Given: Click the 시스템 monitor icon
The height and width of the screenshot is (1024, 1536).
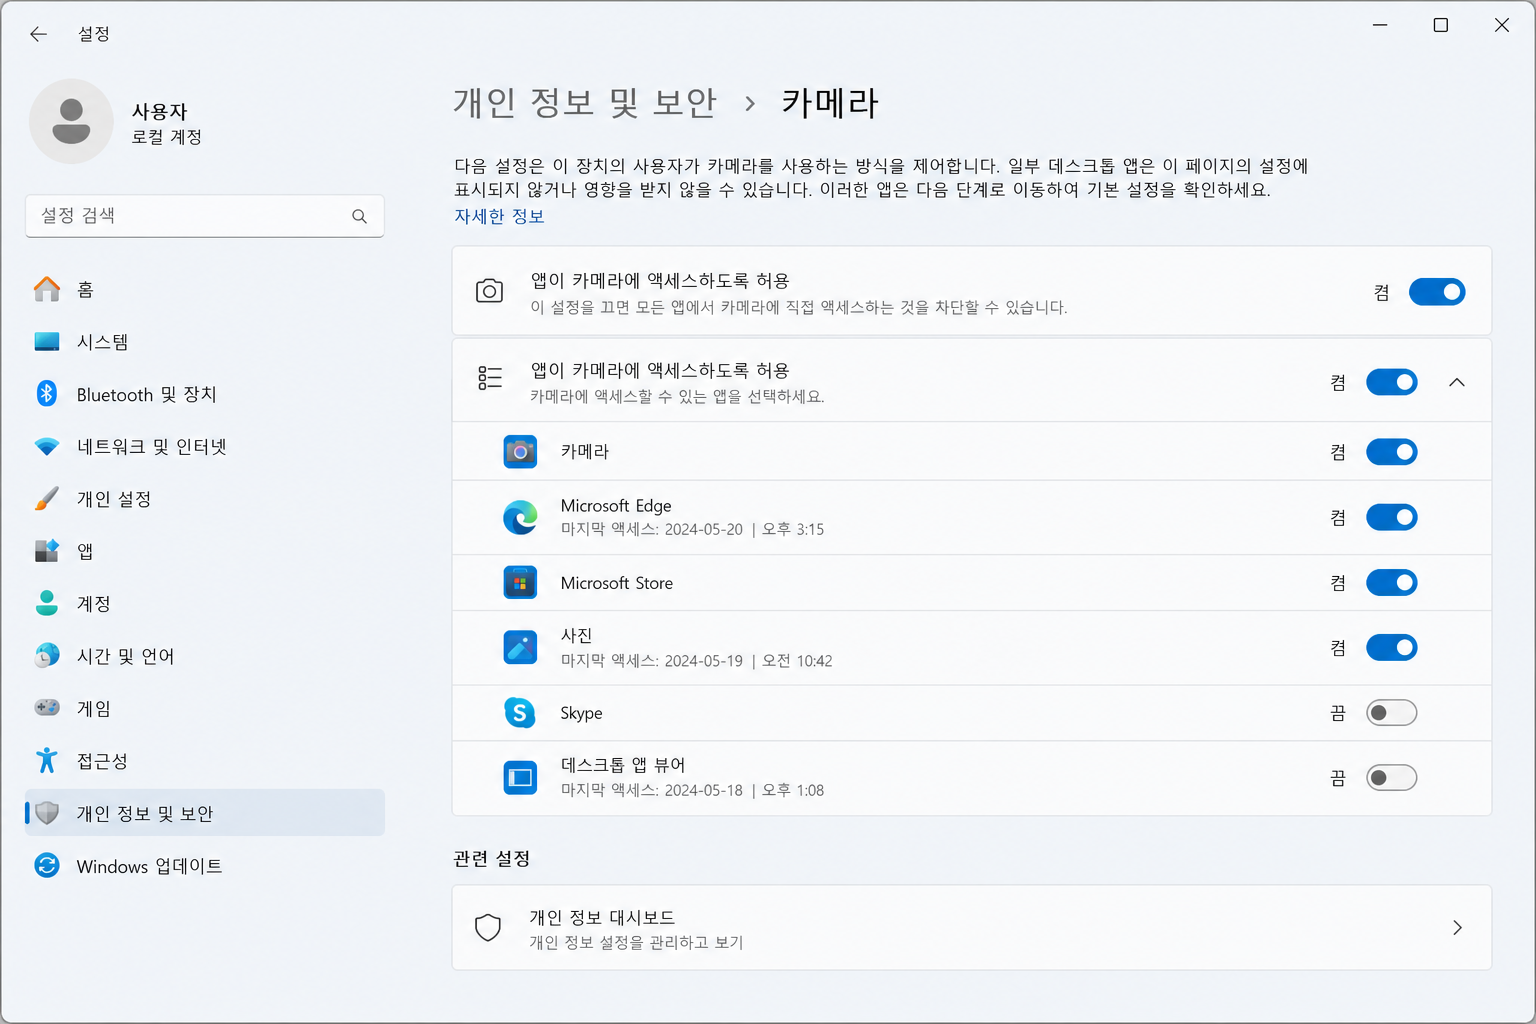Looking at the screenshot, I should tap(47, 342).
